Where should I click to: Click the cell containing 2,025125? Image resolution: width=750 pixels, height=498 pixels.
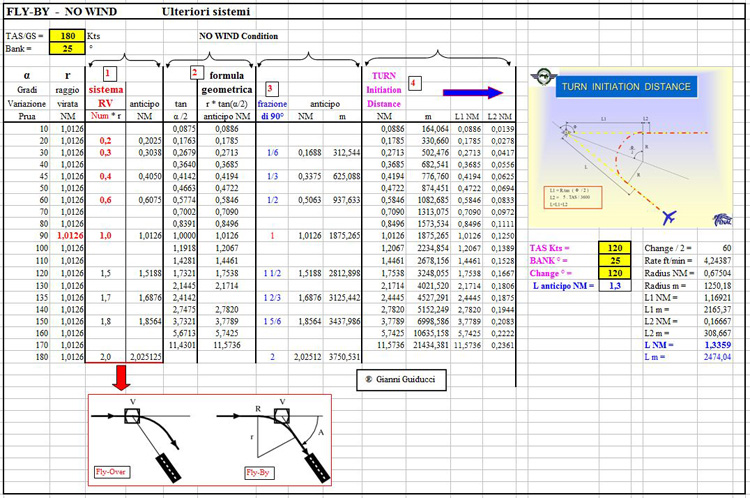[146, 357]
